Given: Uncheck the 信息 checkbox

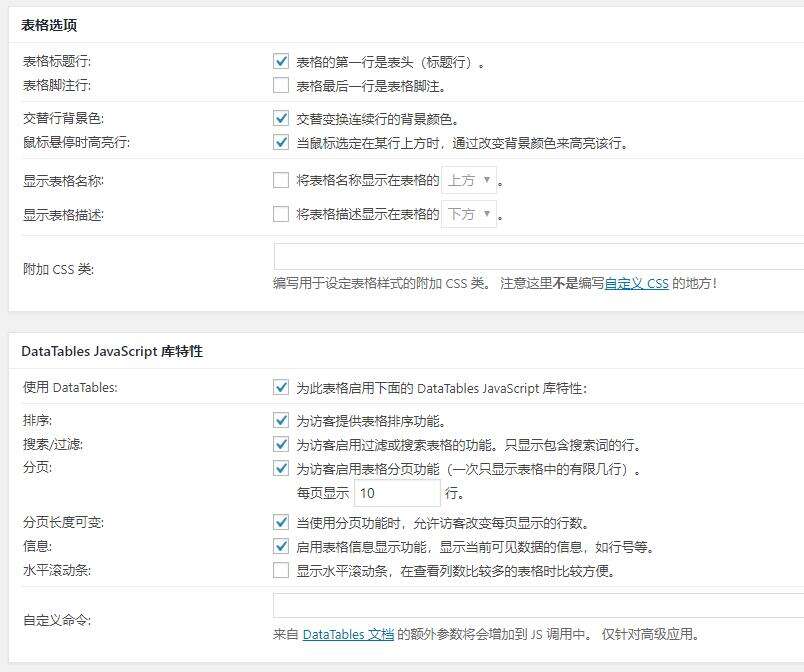Looking at the screenshot, I should (281, 546).
